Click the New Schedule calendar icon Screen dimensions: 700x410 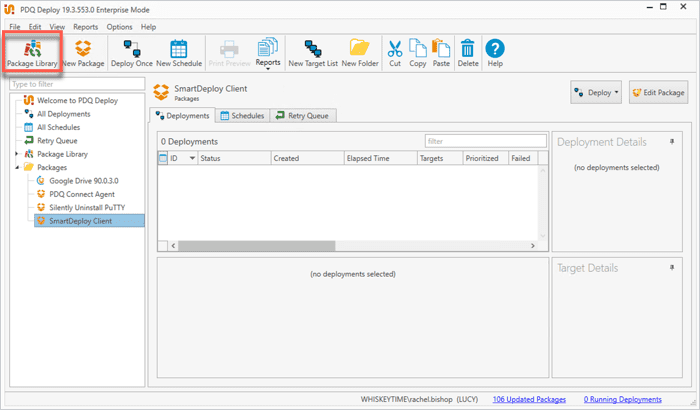point(179,53)
